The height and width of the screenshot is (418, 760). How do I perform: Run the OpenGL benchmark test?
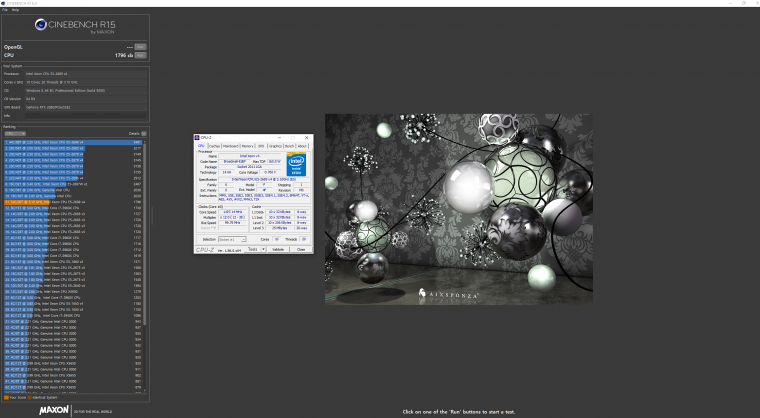click(140, 47)
